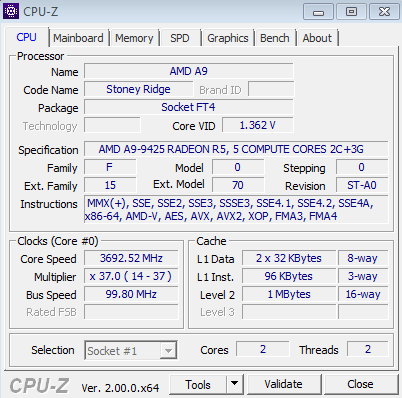Click the Ext. Model value 70
The height and width of the screenshot is (398, 402).
click(238, 185)
